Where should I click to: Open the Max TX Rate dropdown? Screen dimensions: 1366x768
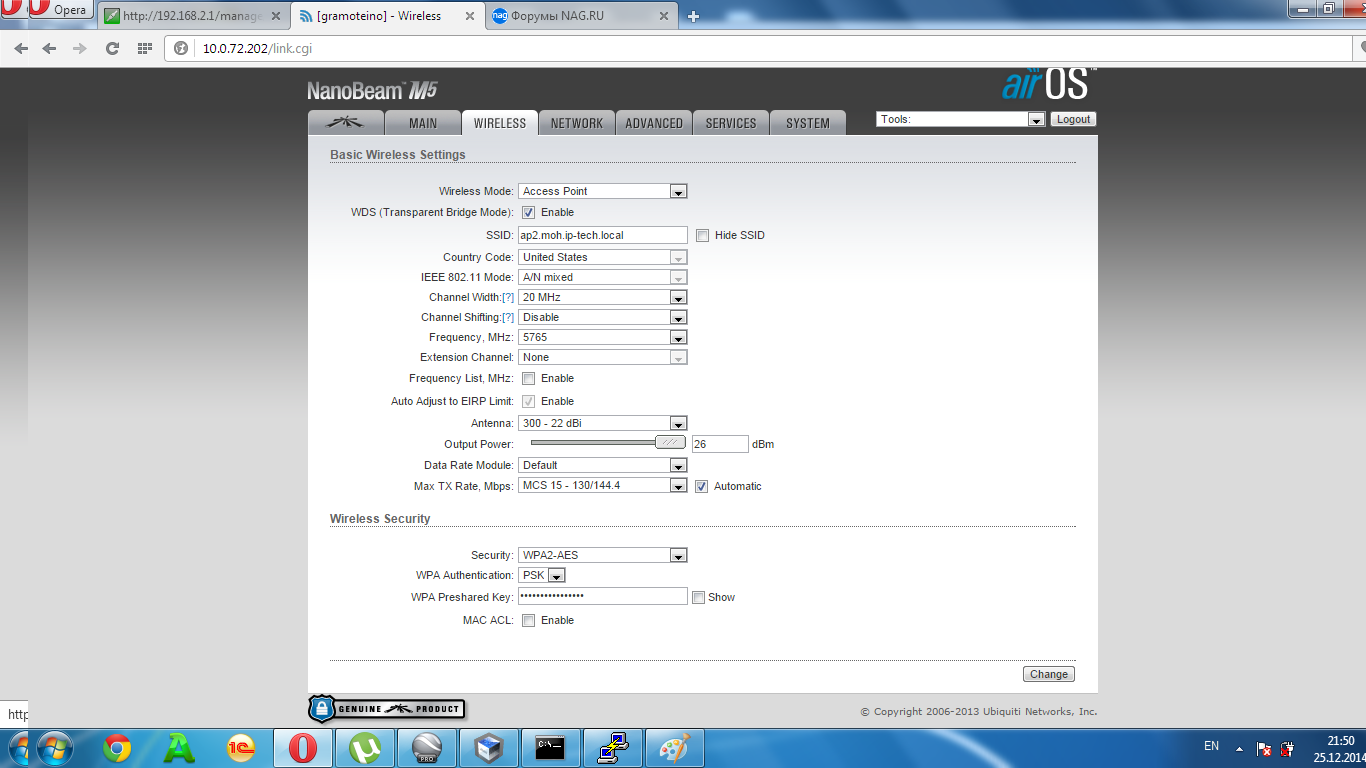coord(603,485)
